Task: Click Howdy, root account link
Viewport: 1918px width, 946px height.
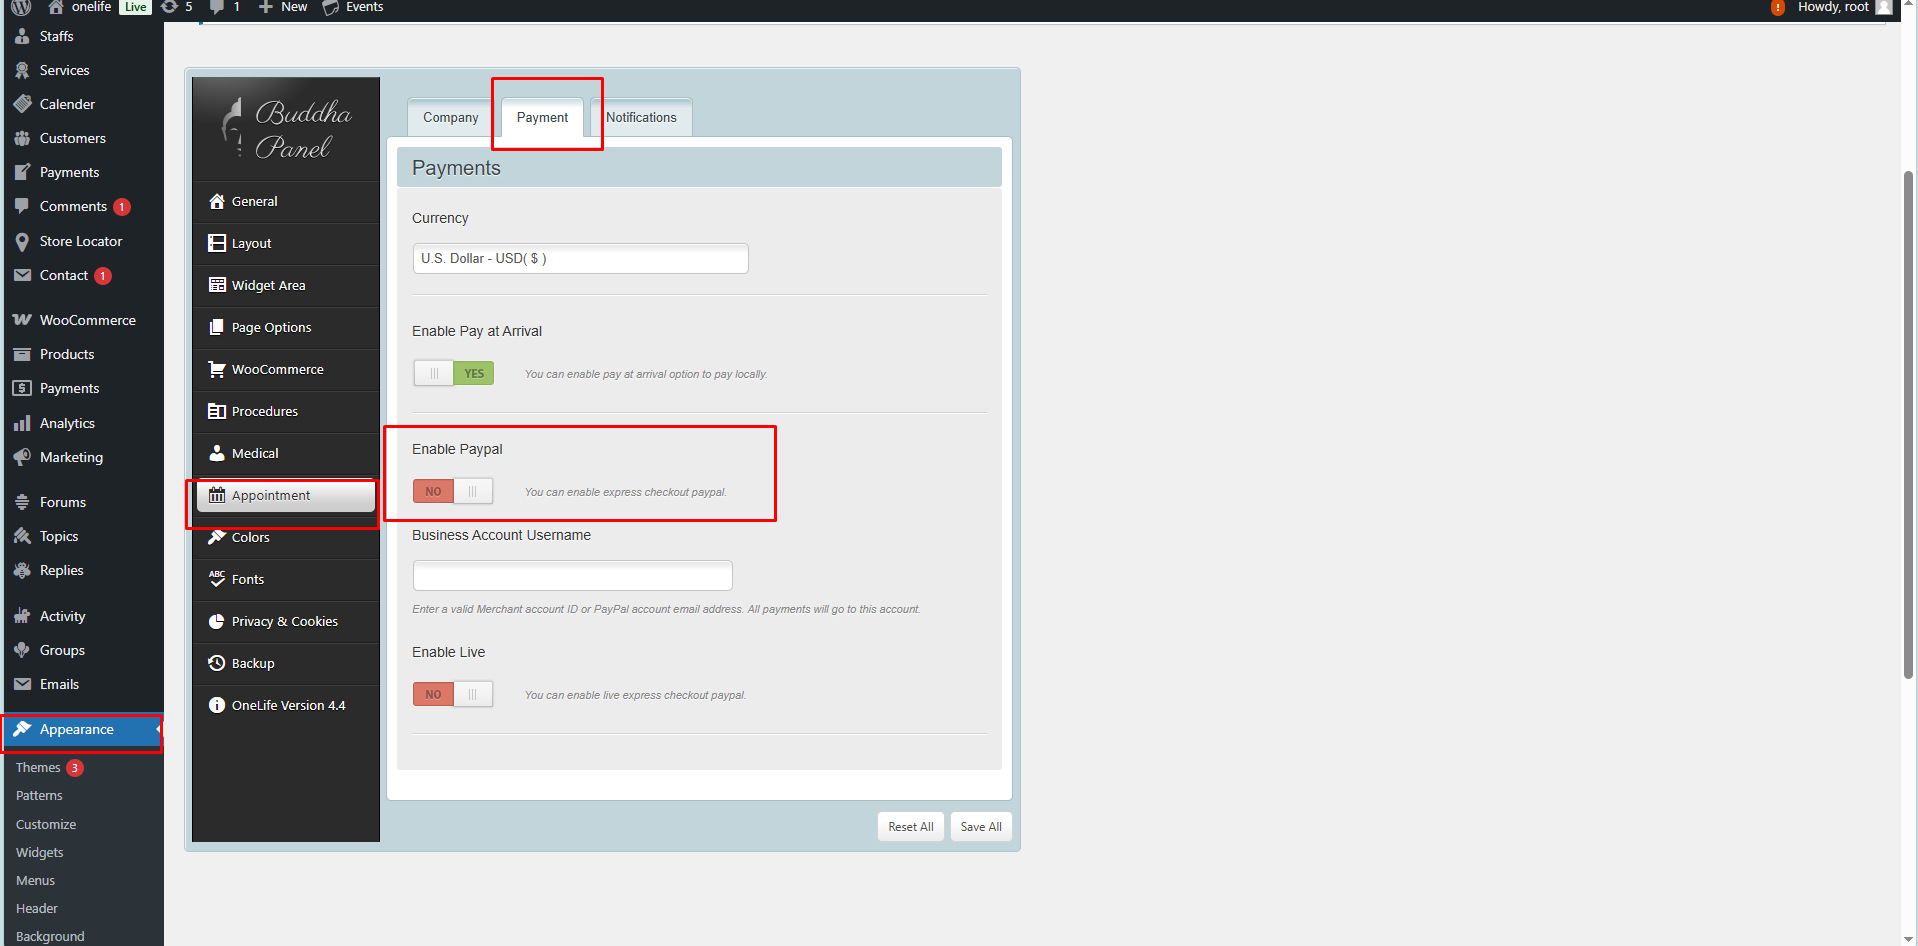Action: pos(1844,7)
